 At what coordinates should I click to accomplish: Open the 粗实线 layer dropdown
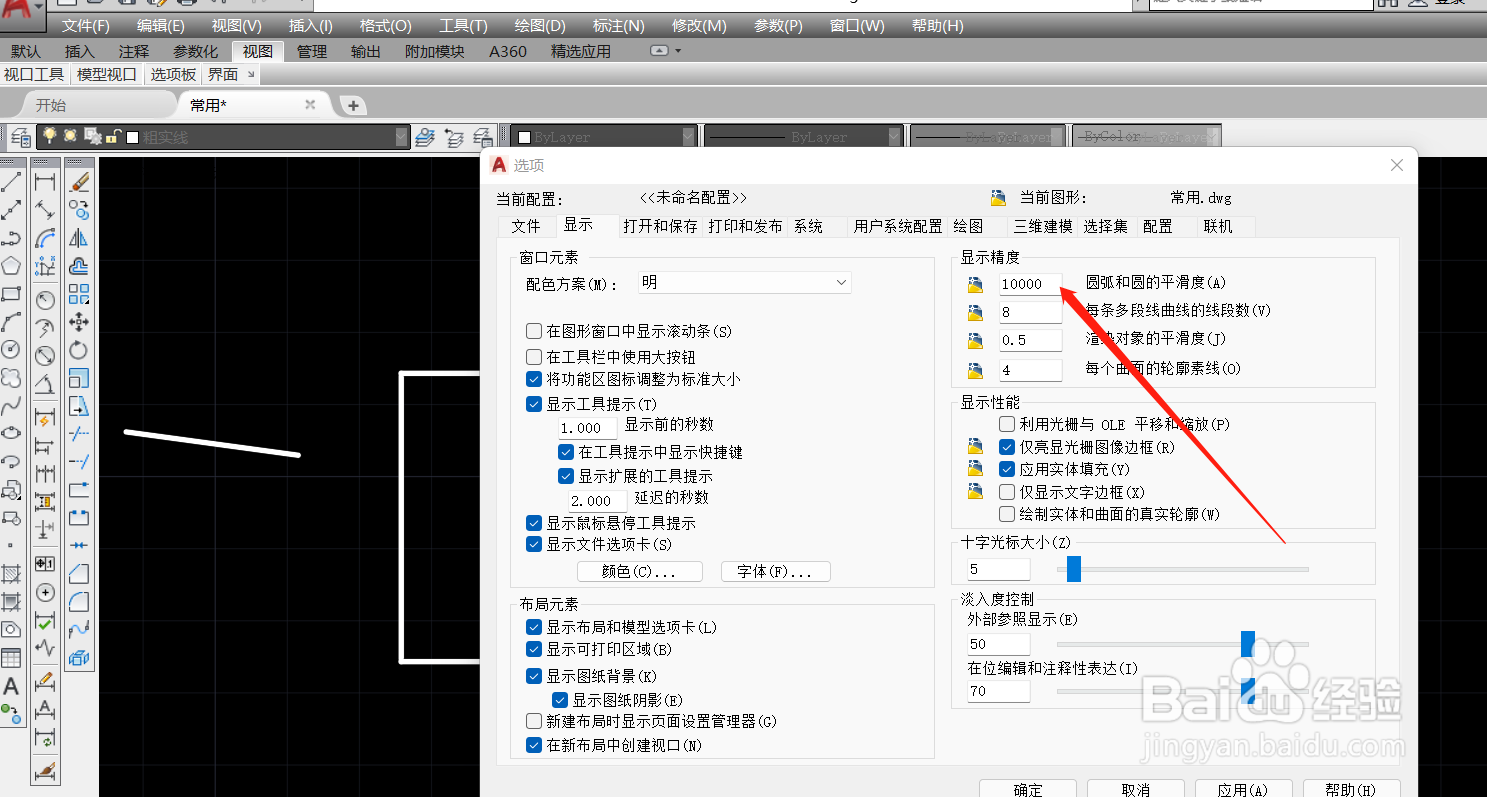coord(403,135)
